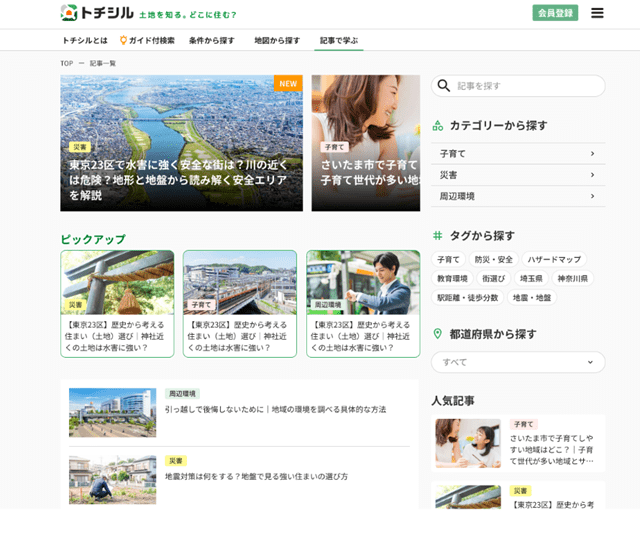
Task: Go to the 条件から探す nav tab
Action: [212, 41]
